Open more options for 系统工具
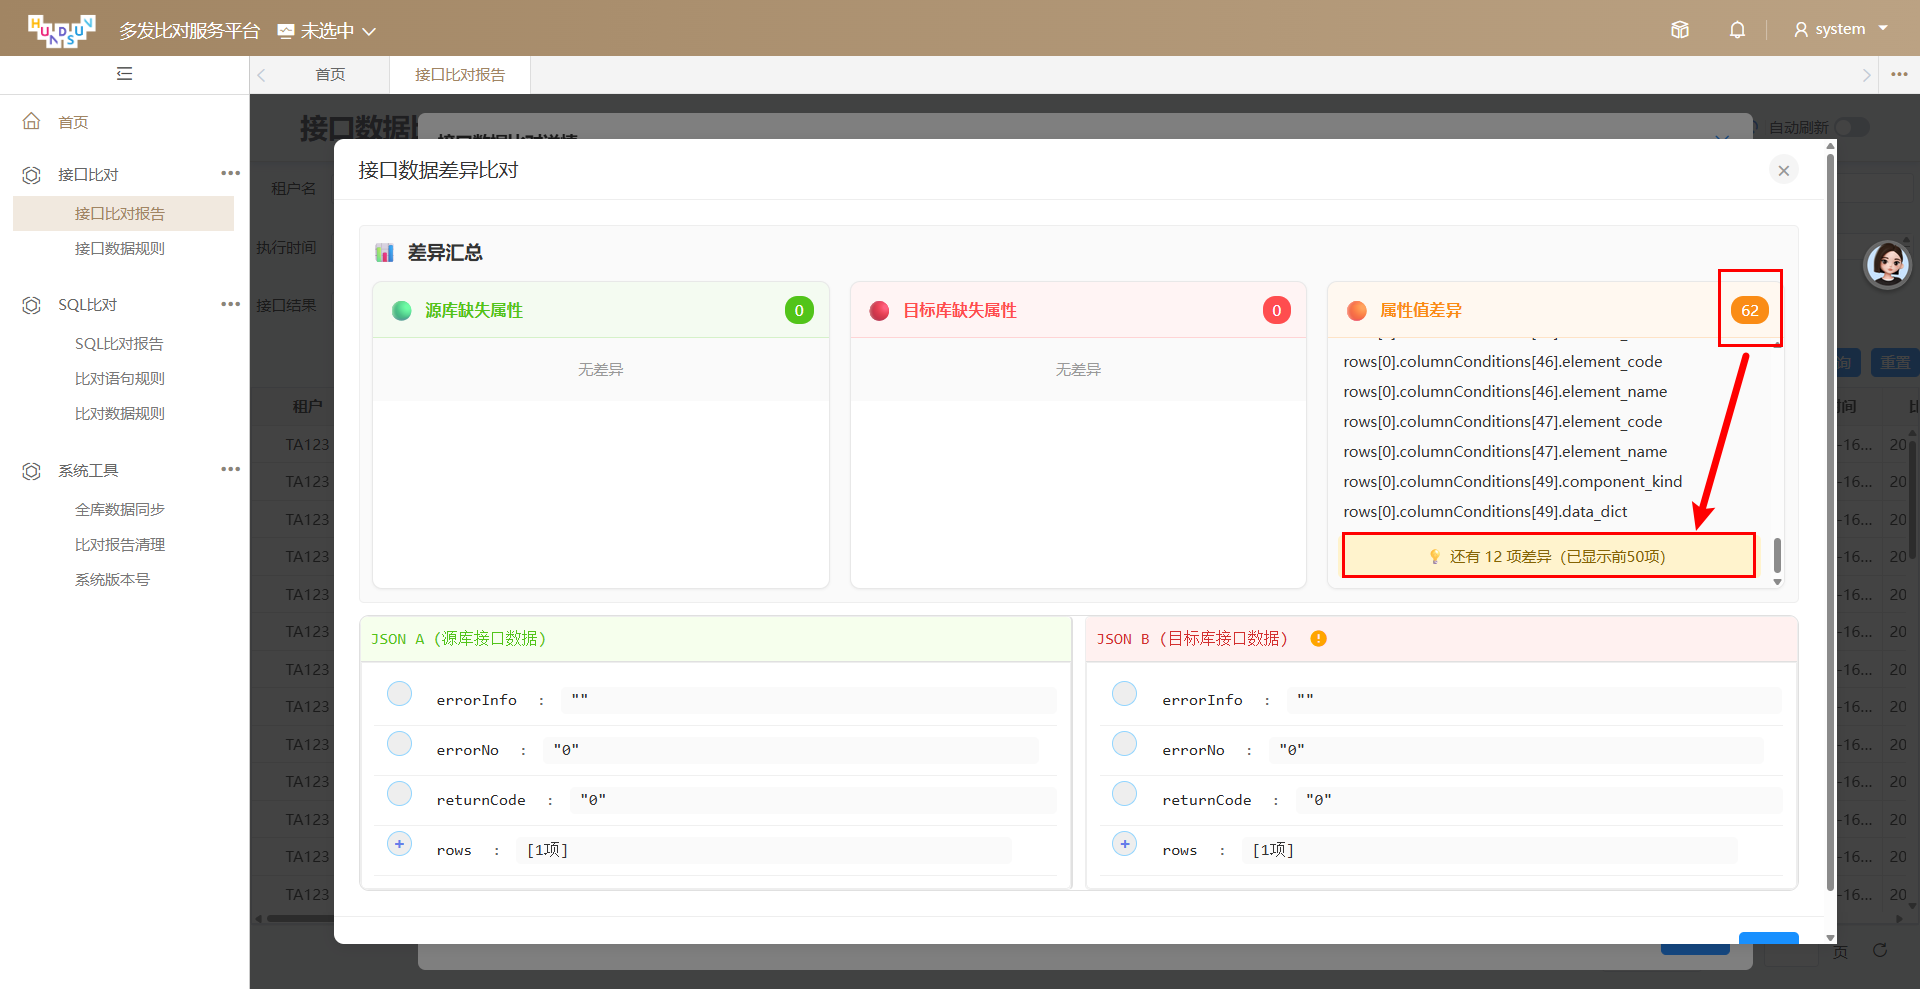This screenshot has height=989, width=1920. tap(231, 469)
